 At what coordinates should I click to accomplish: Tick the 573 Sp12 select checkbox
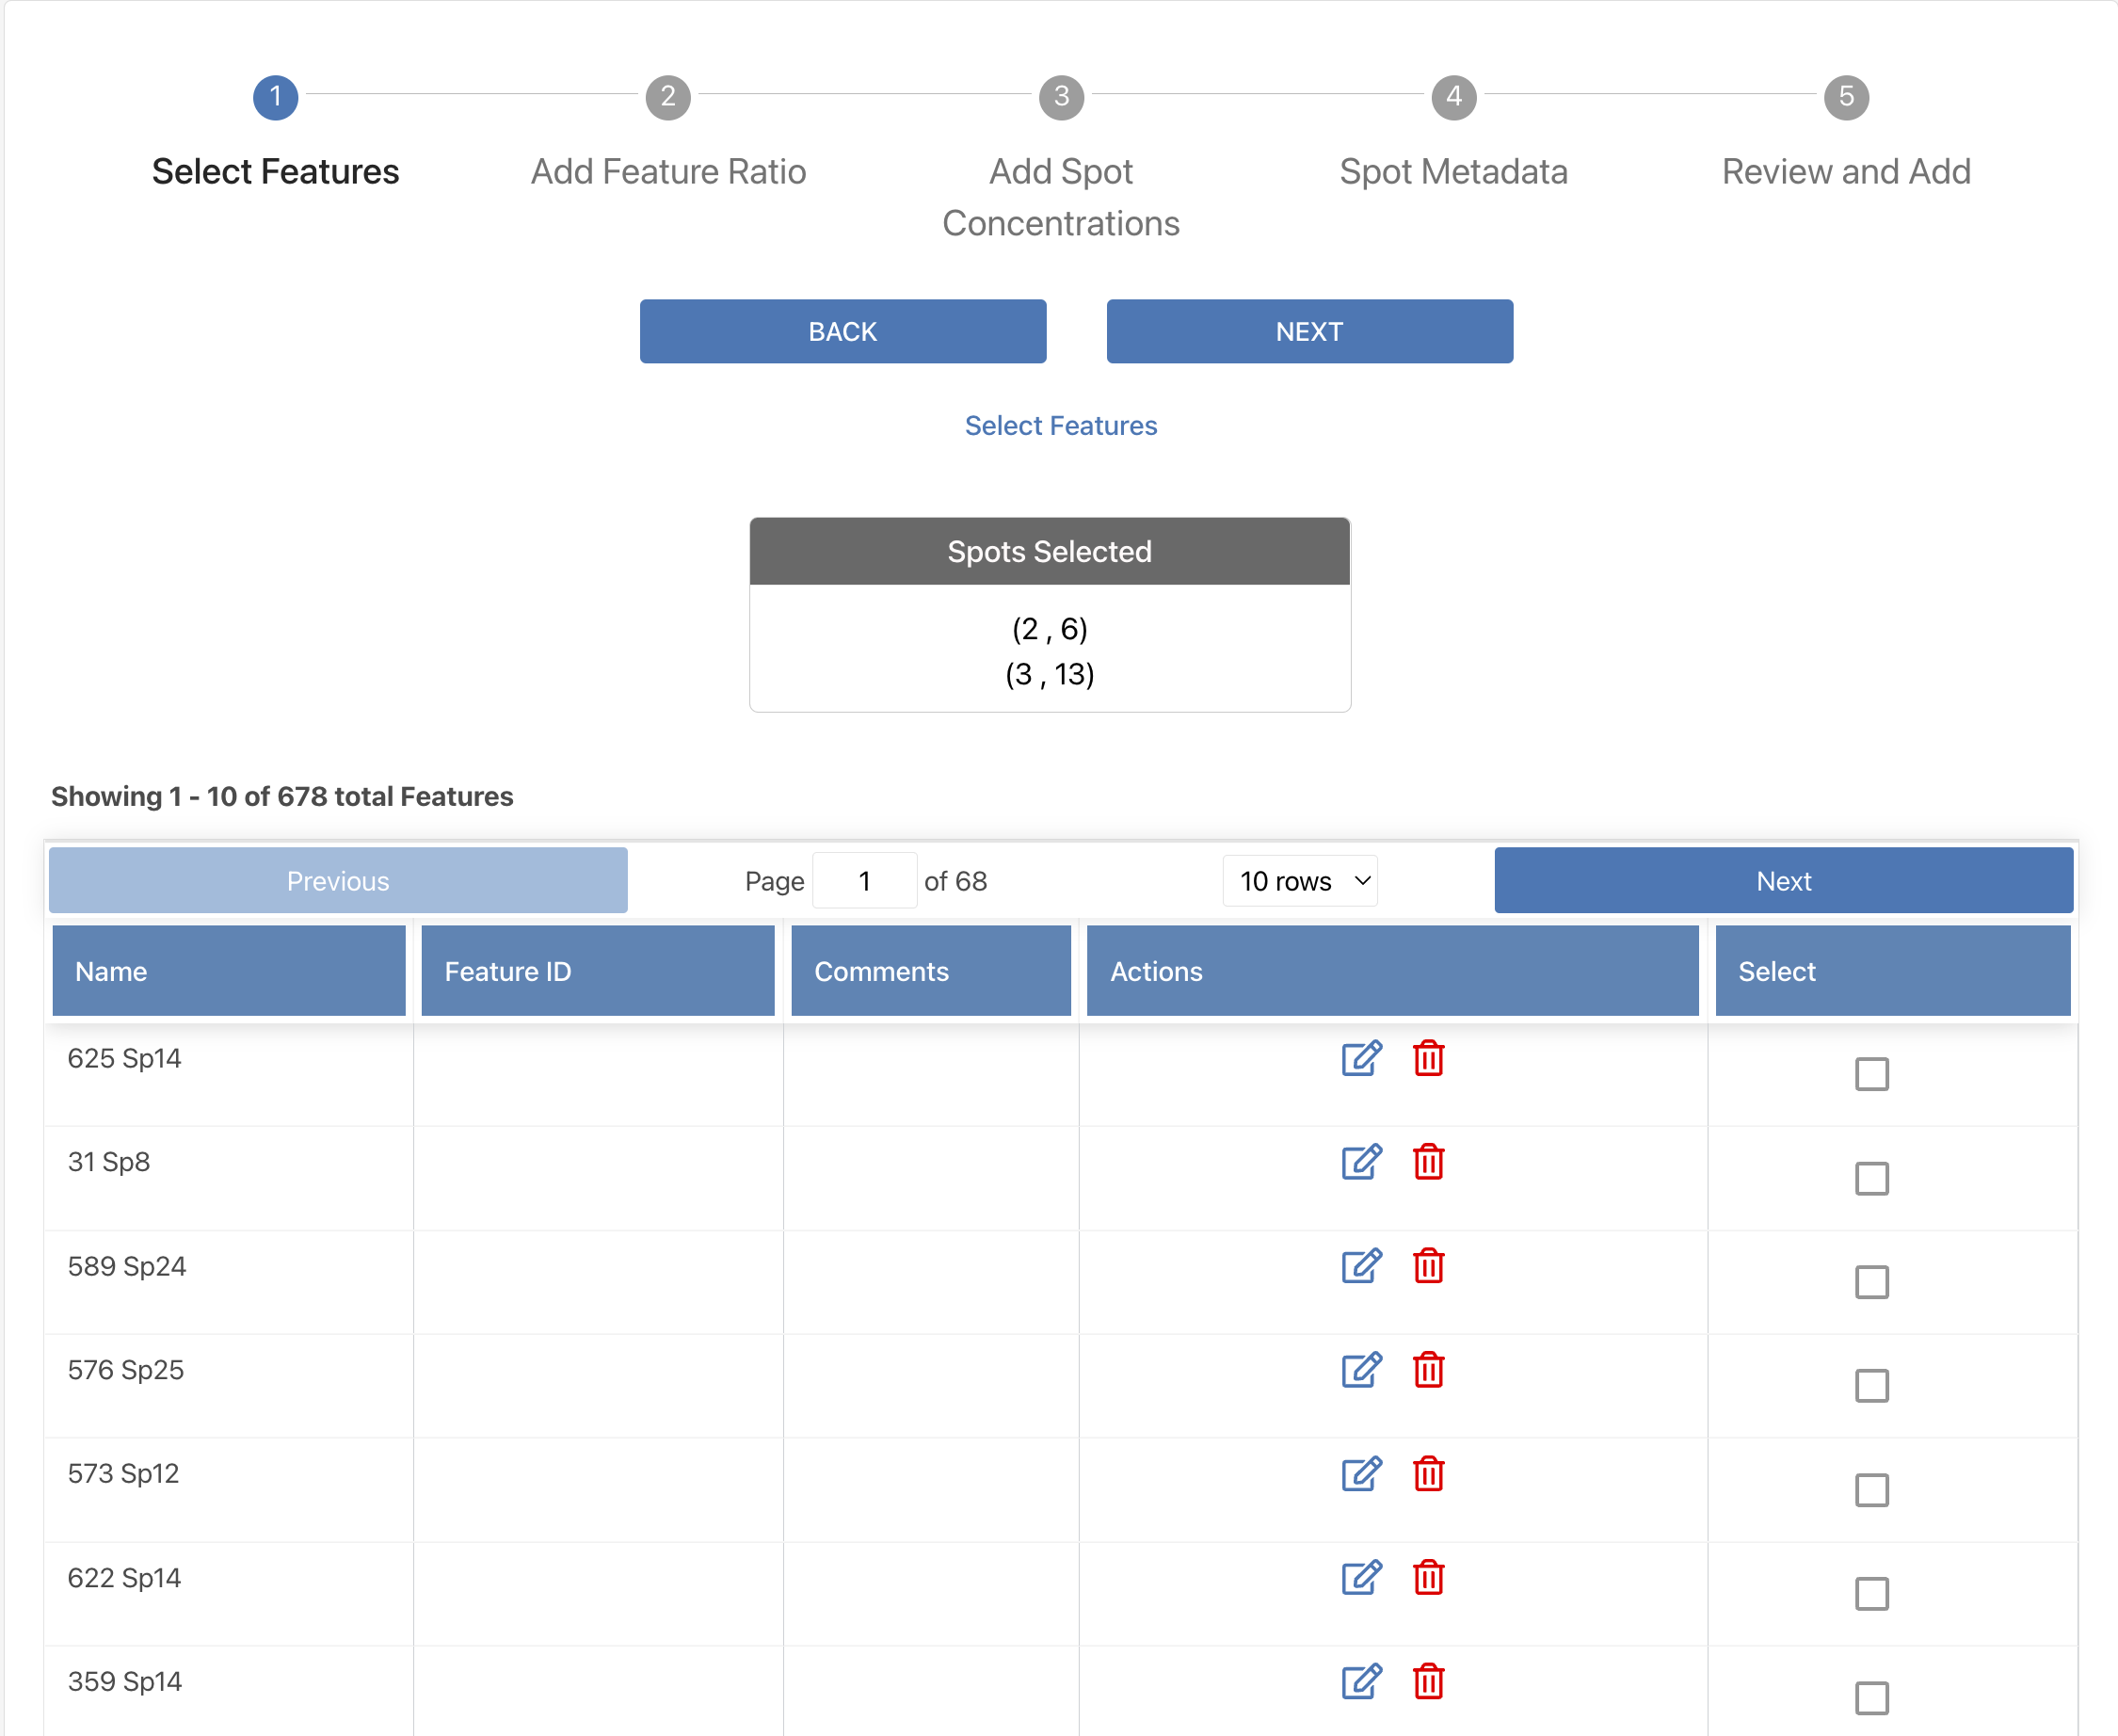(1871, 1490)
